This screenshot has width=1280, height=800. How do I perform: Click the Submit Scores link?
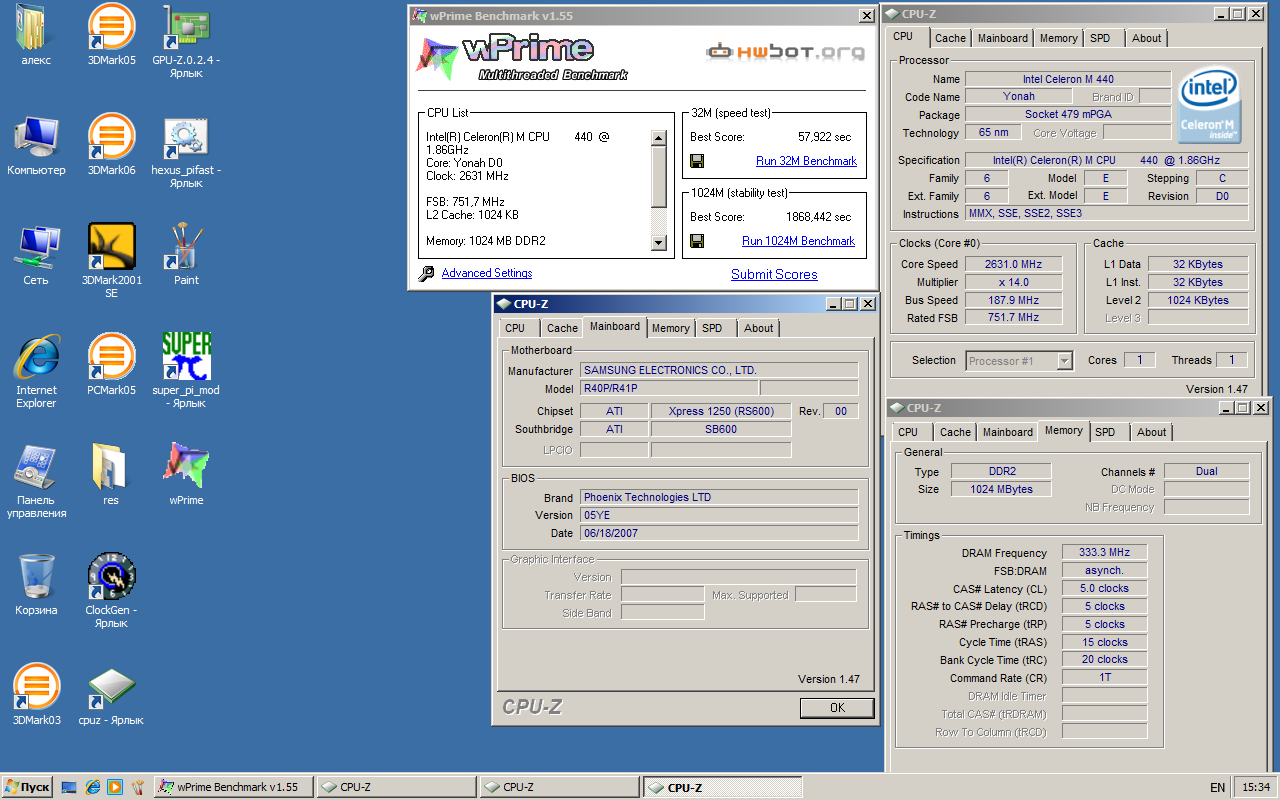[x=774, y=274]
